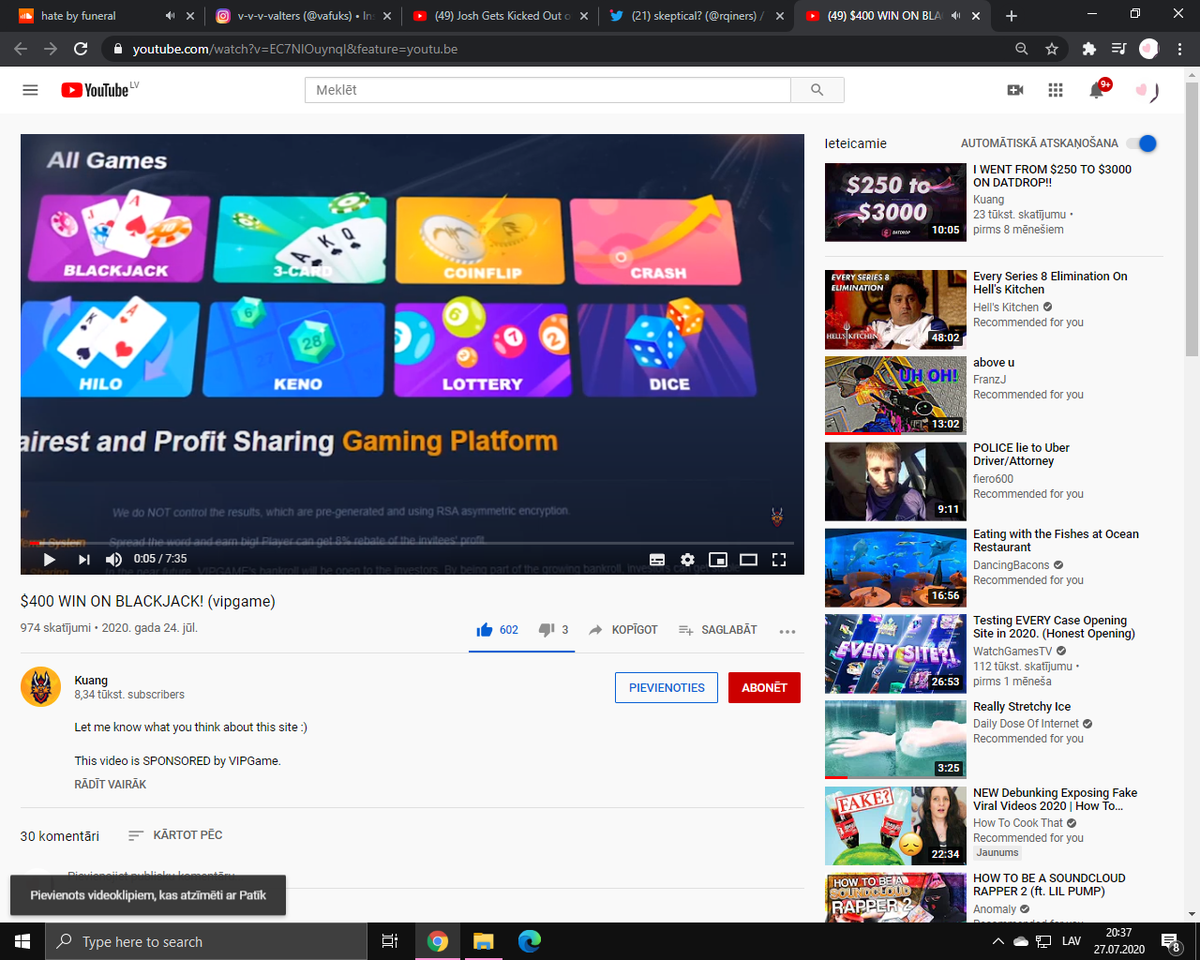The image size is (1200, 960).
Task: Open a new browser tab
Action: click(x=1011, y=16)
